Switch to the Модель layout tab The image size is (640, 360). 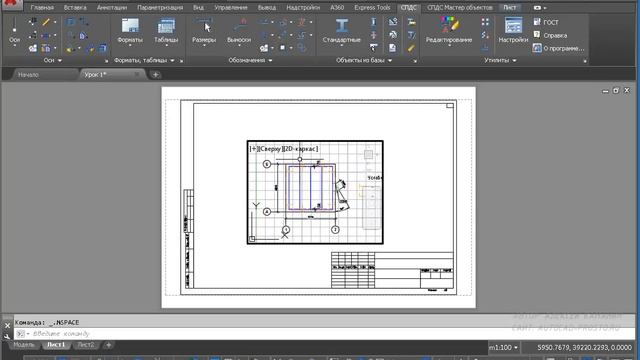[24, 345]
